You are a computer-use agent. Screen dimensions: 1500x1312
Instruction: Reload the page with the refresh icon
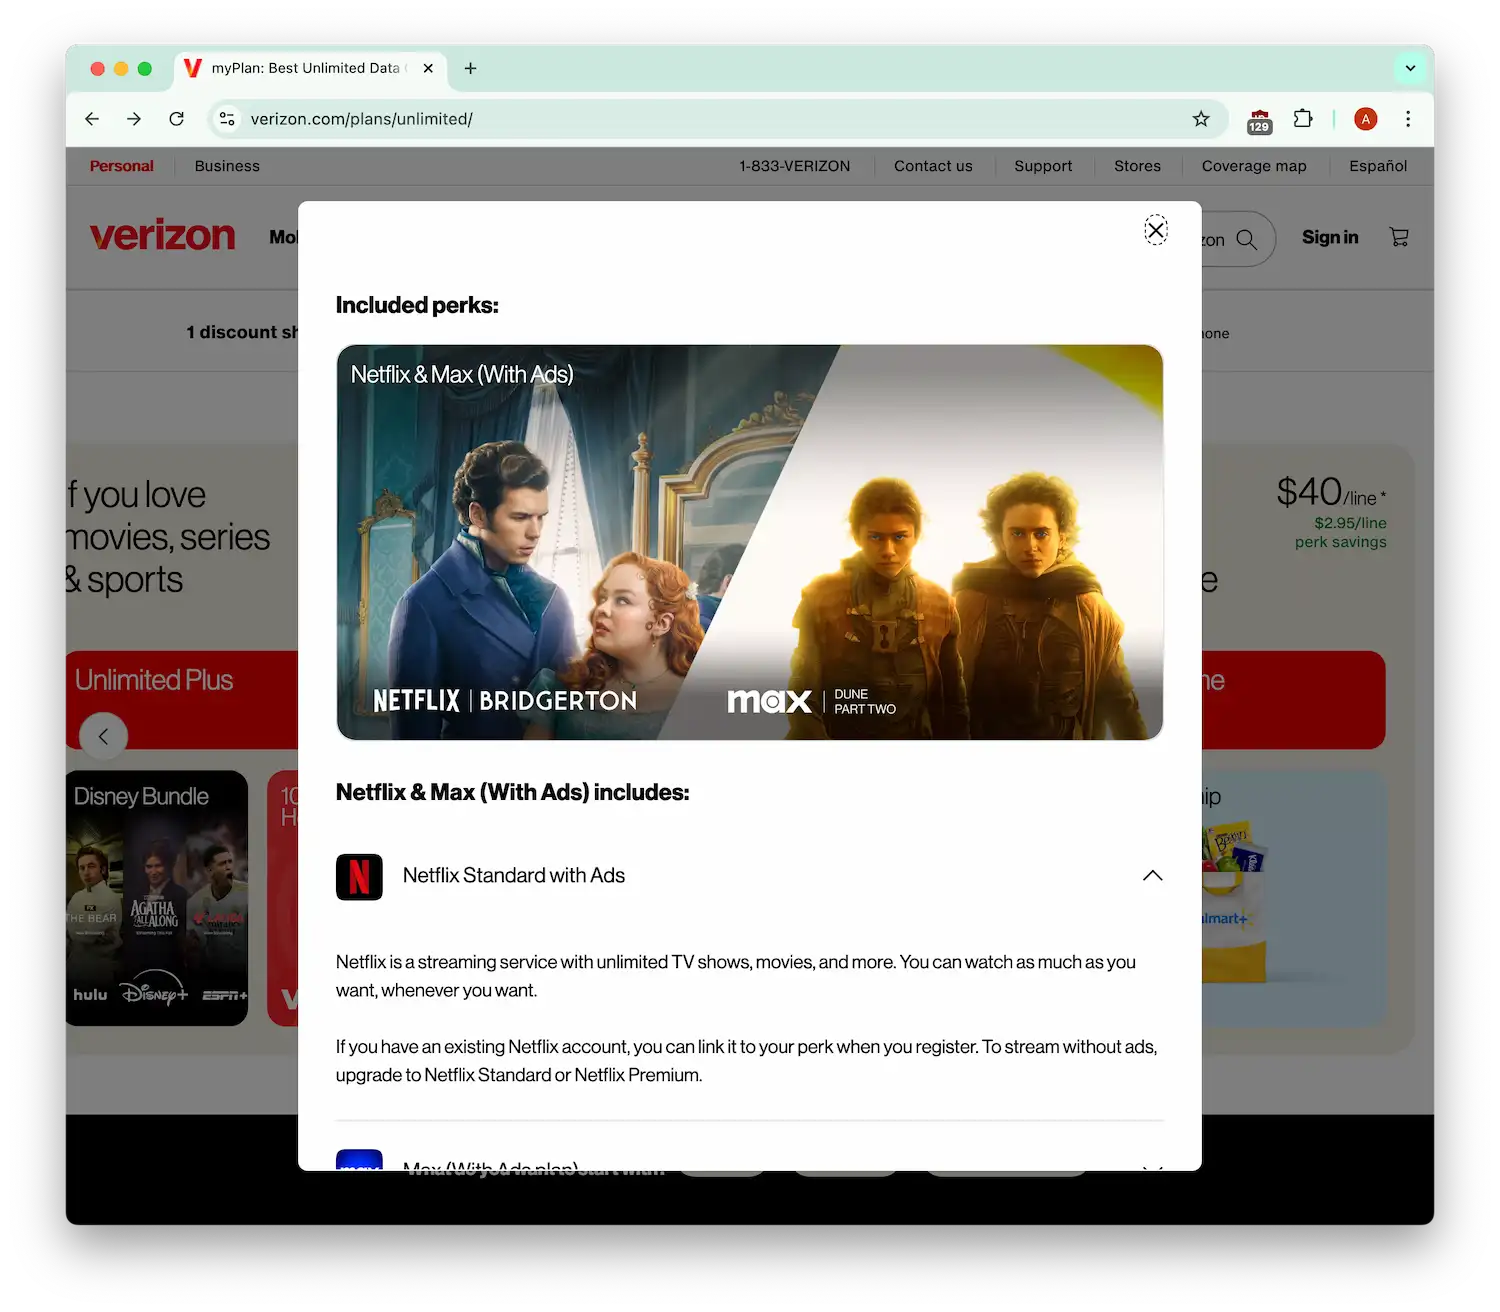(x=177, y=118)
